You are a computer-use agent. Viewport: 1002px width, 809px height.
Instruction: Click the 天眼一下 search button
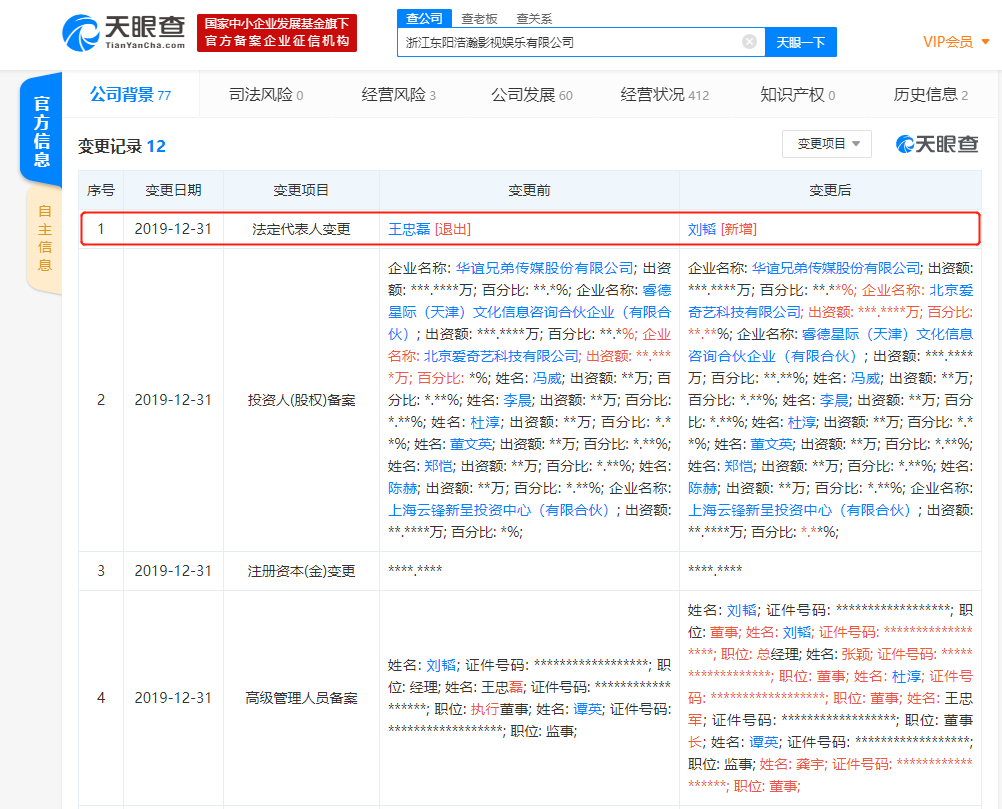800,41
